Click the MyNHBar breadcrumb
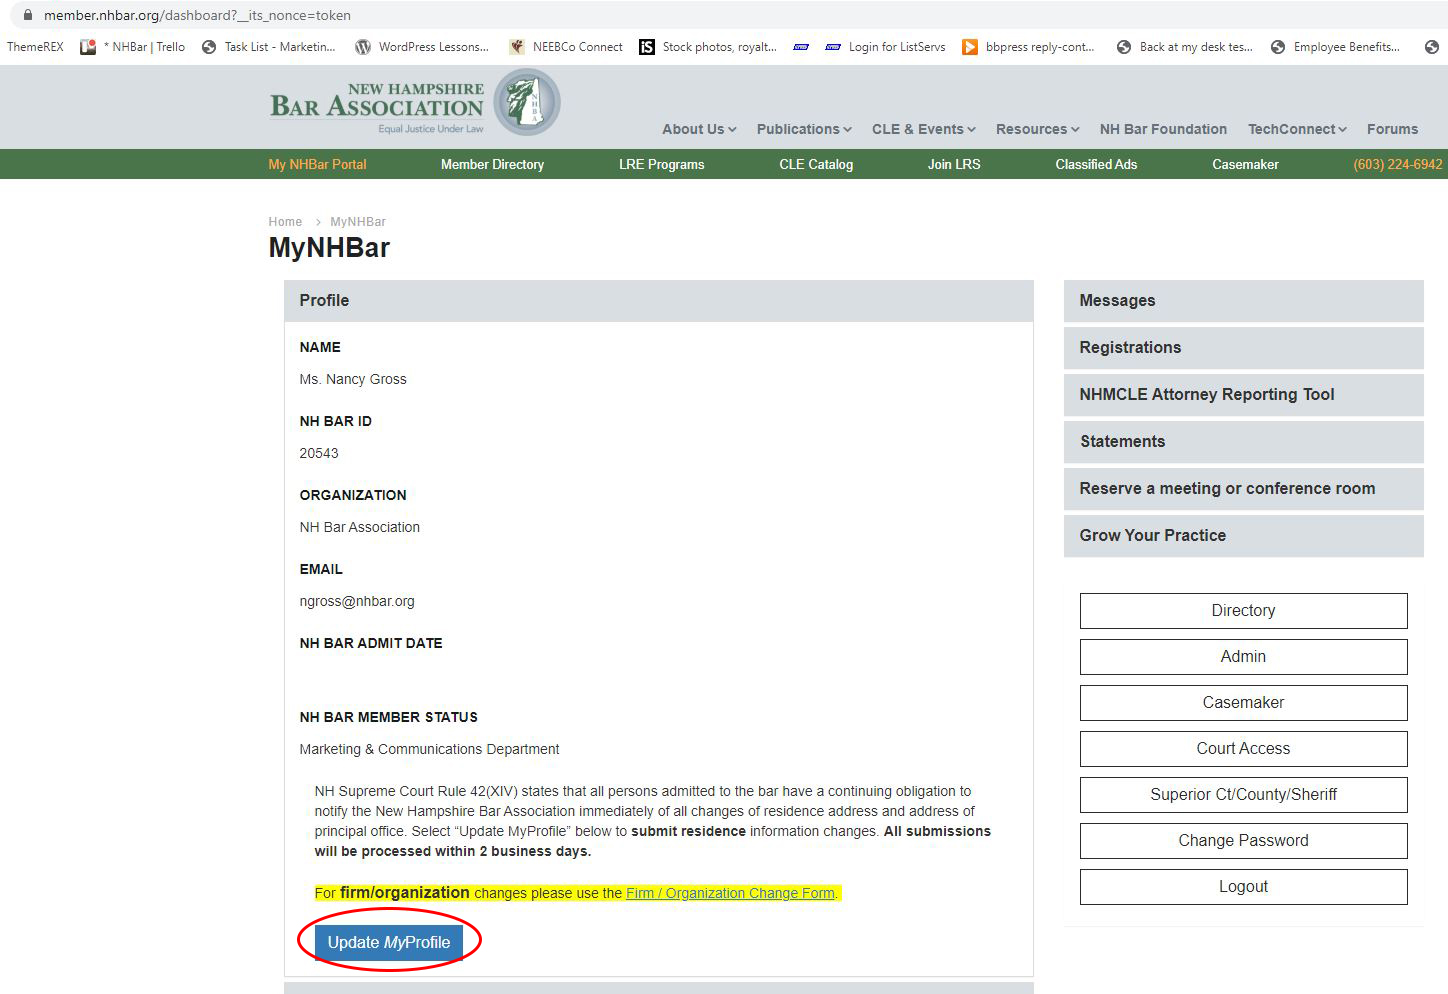1448x994 pixels. [x=358, y=222]
